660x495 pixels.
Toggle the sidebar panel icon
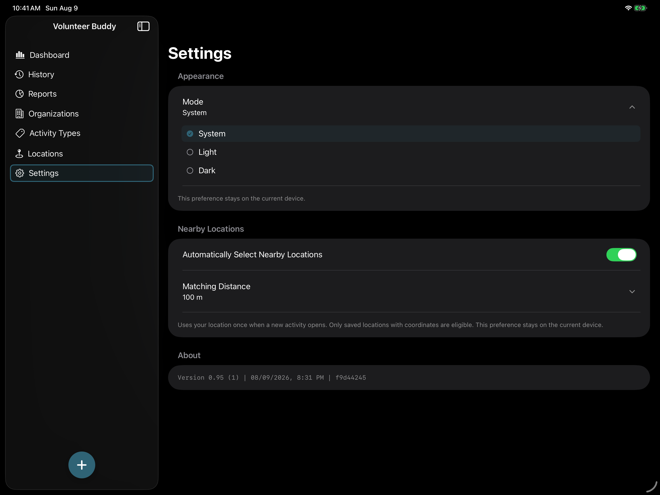[x=143, y=26]
